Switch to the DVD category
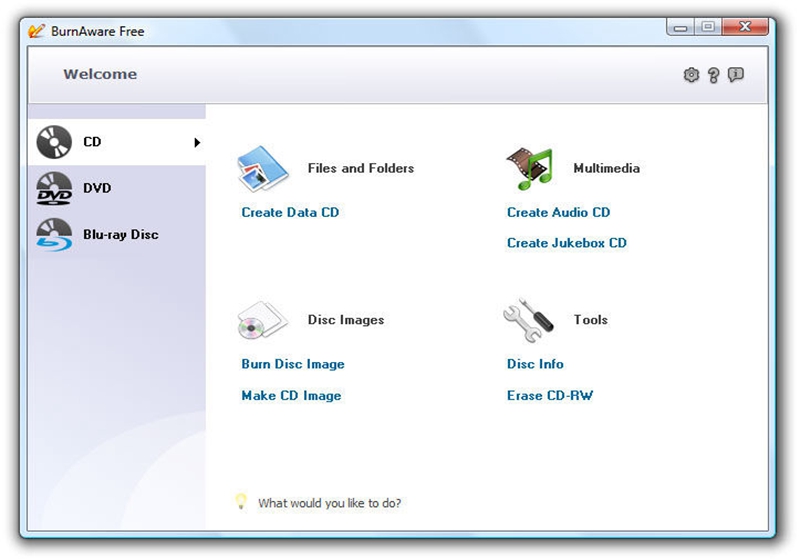 click(117, 188)
